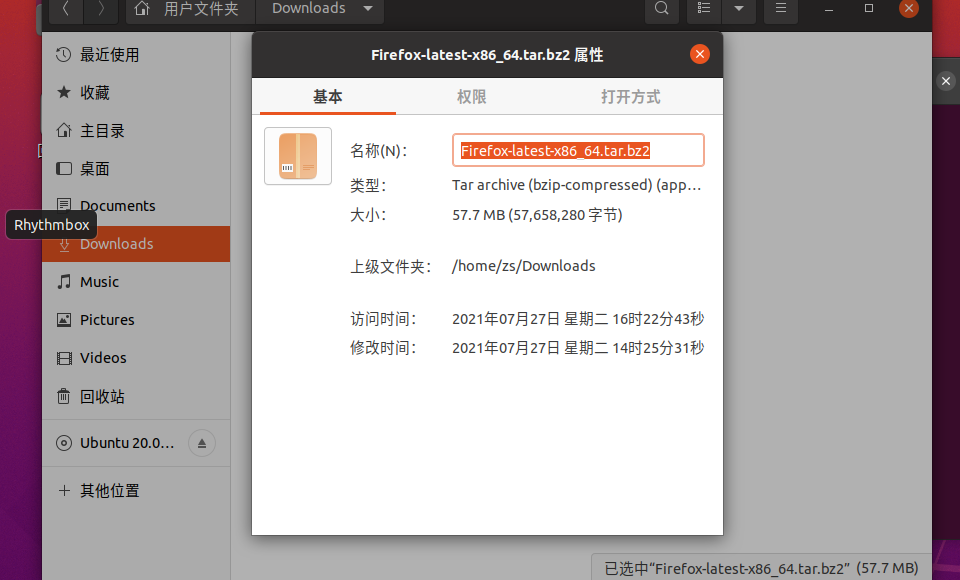Eject the Ubuntu 20.0 disc
This screenshot has height=580, width=960.
[201, 443]
